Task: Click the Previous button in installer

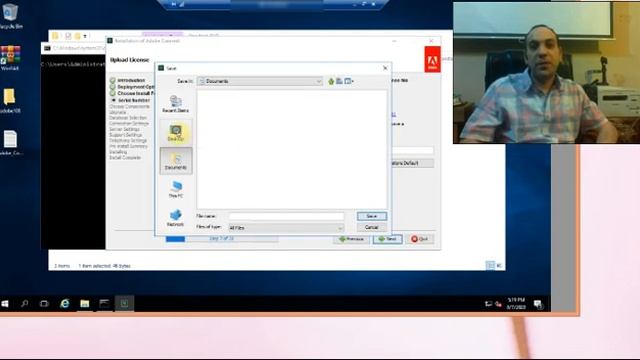Action: pos(351,239)
